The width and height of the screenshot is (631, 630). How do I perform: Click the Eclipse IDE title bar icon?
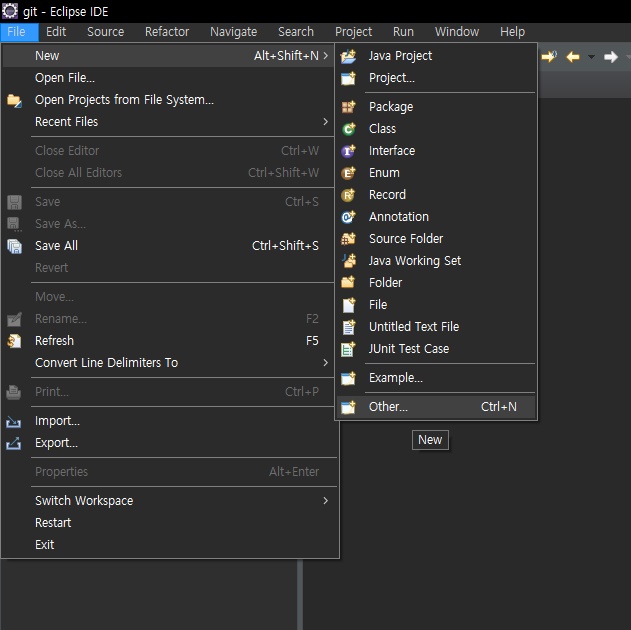tap(10, 11)
